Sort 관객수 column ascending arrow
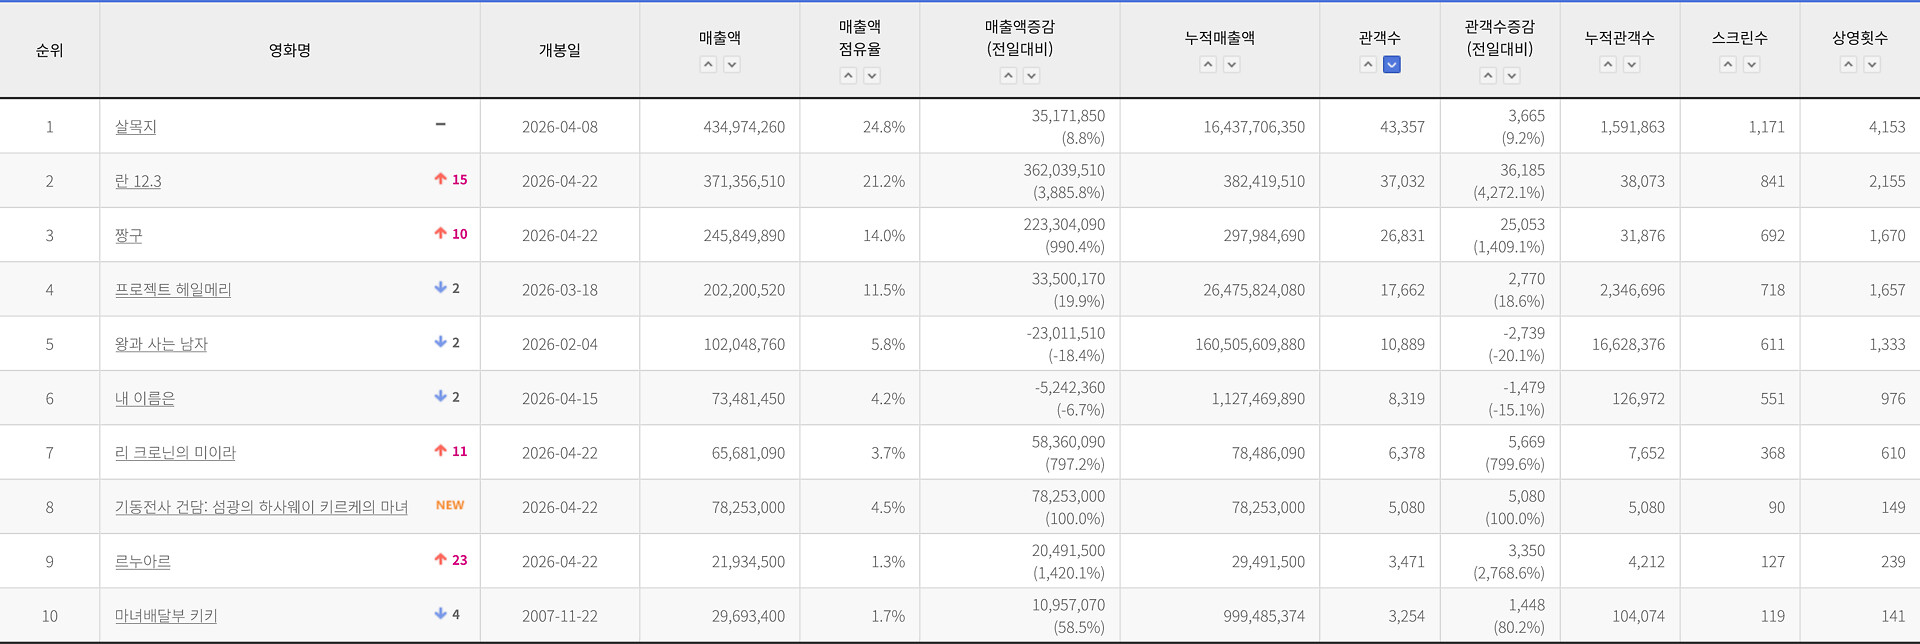 (x=1368, y=64)
